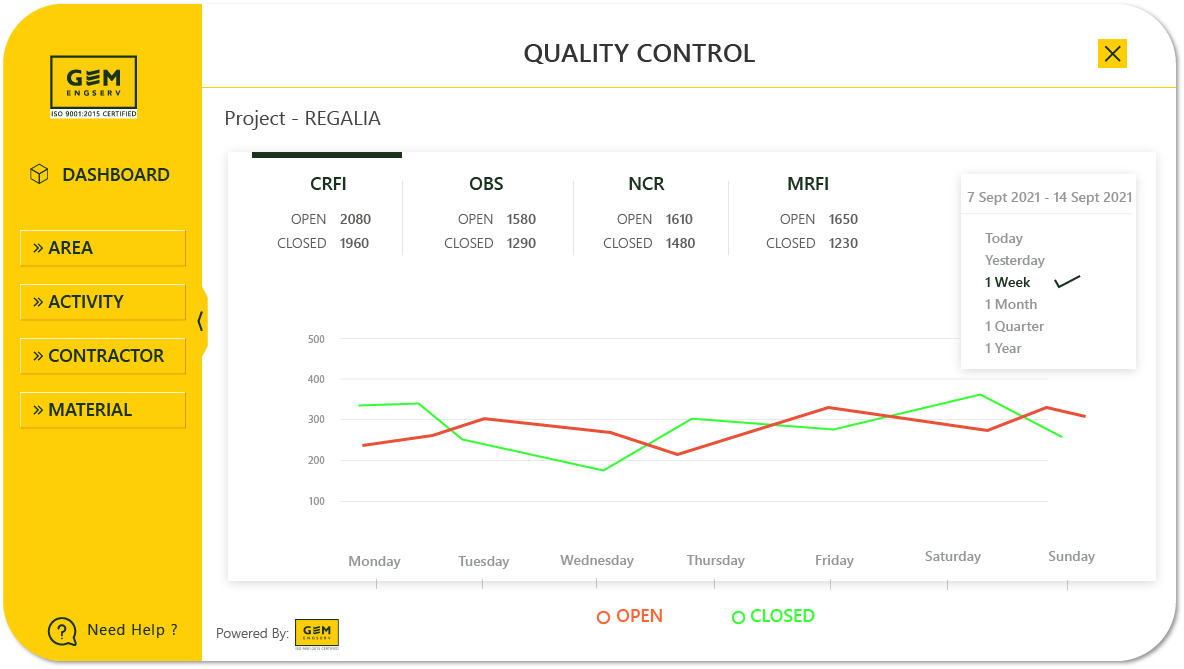Switch the period filter to 1 Month

point(1010,304)
